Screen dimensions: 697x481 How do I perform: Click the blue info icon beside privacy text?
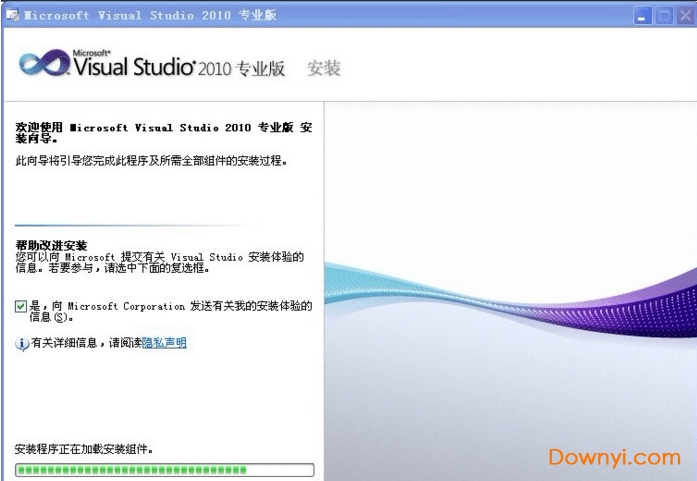(x=22, y=344)
